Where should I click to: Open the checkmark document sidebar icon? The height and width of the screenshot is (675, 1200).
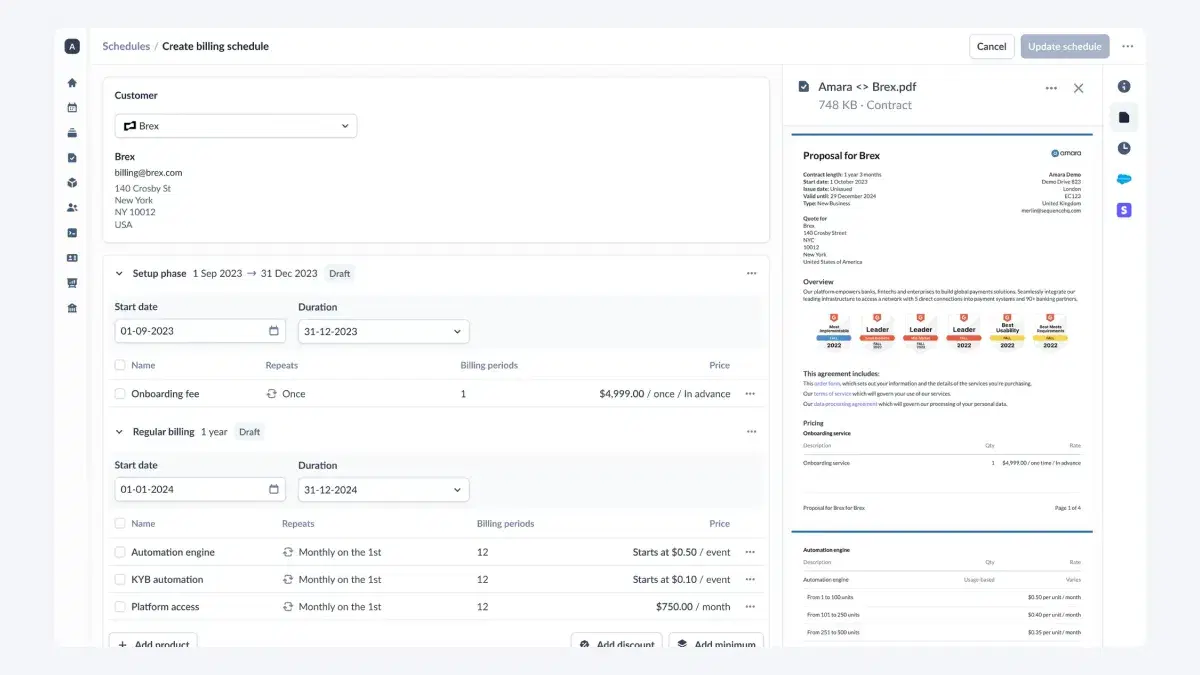coord(72,158)
